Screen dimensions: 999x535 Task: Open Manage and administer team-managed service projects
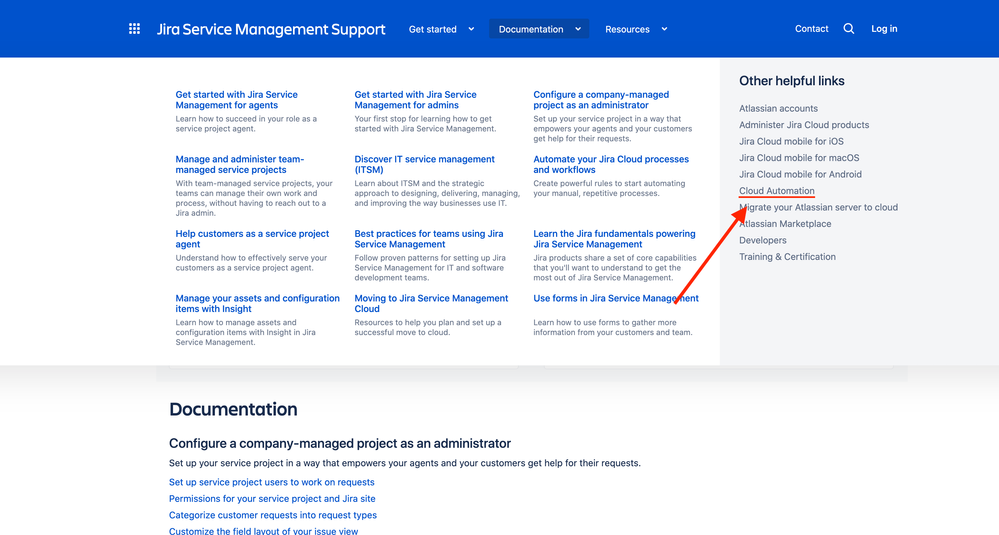click(240, 164)
